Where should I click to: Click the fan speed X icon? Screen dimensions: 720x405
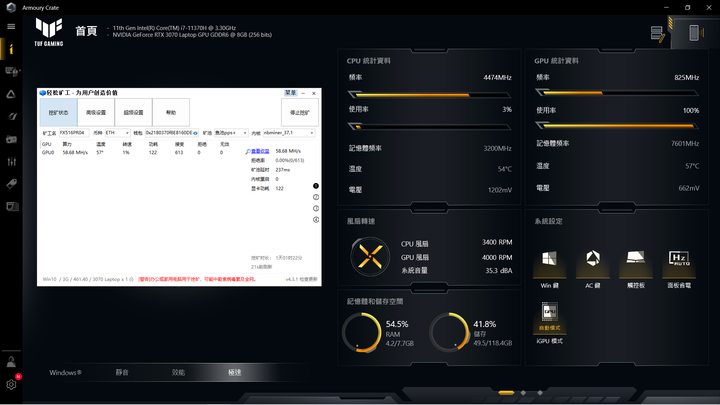pos(370,256)
